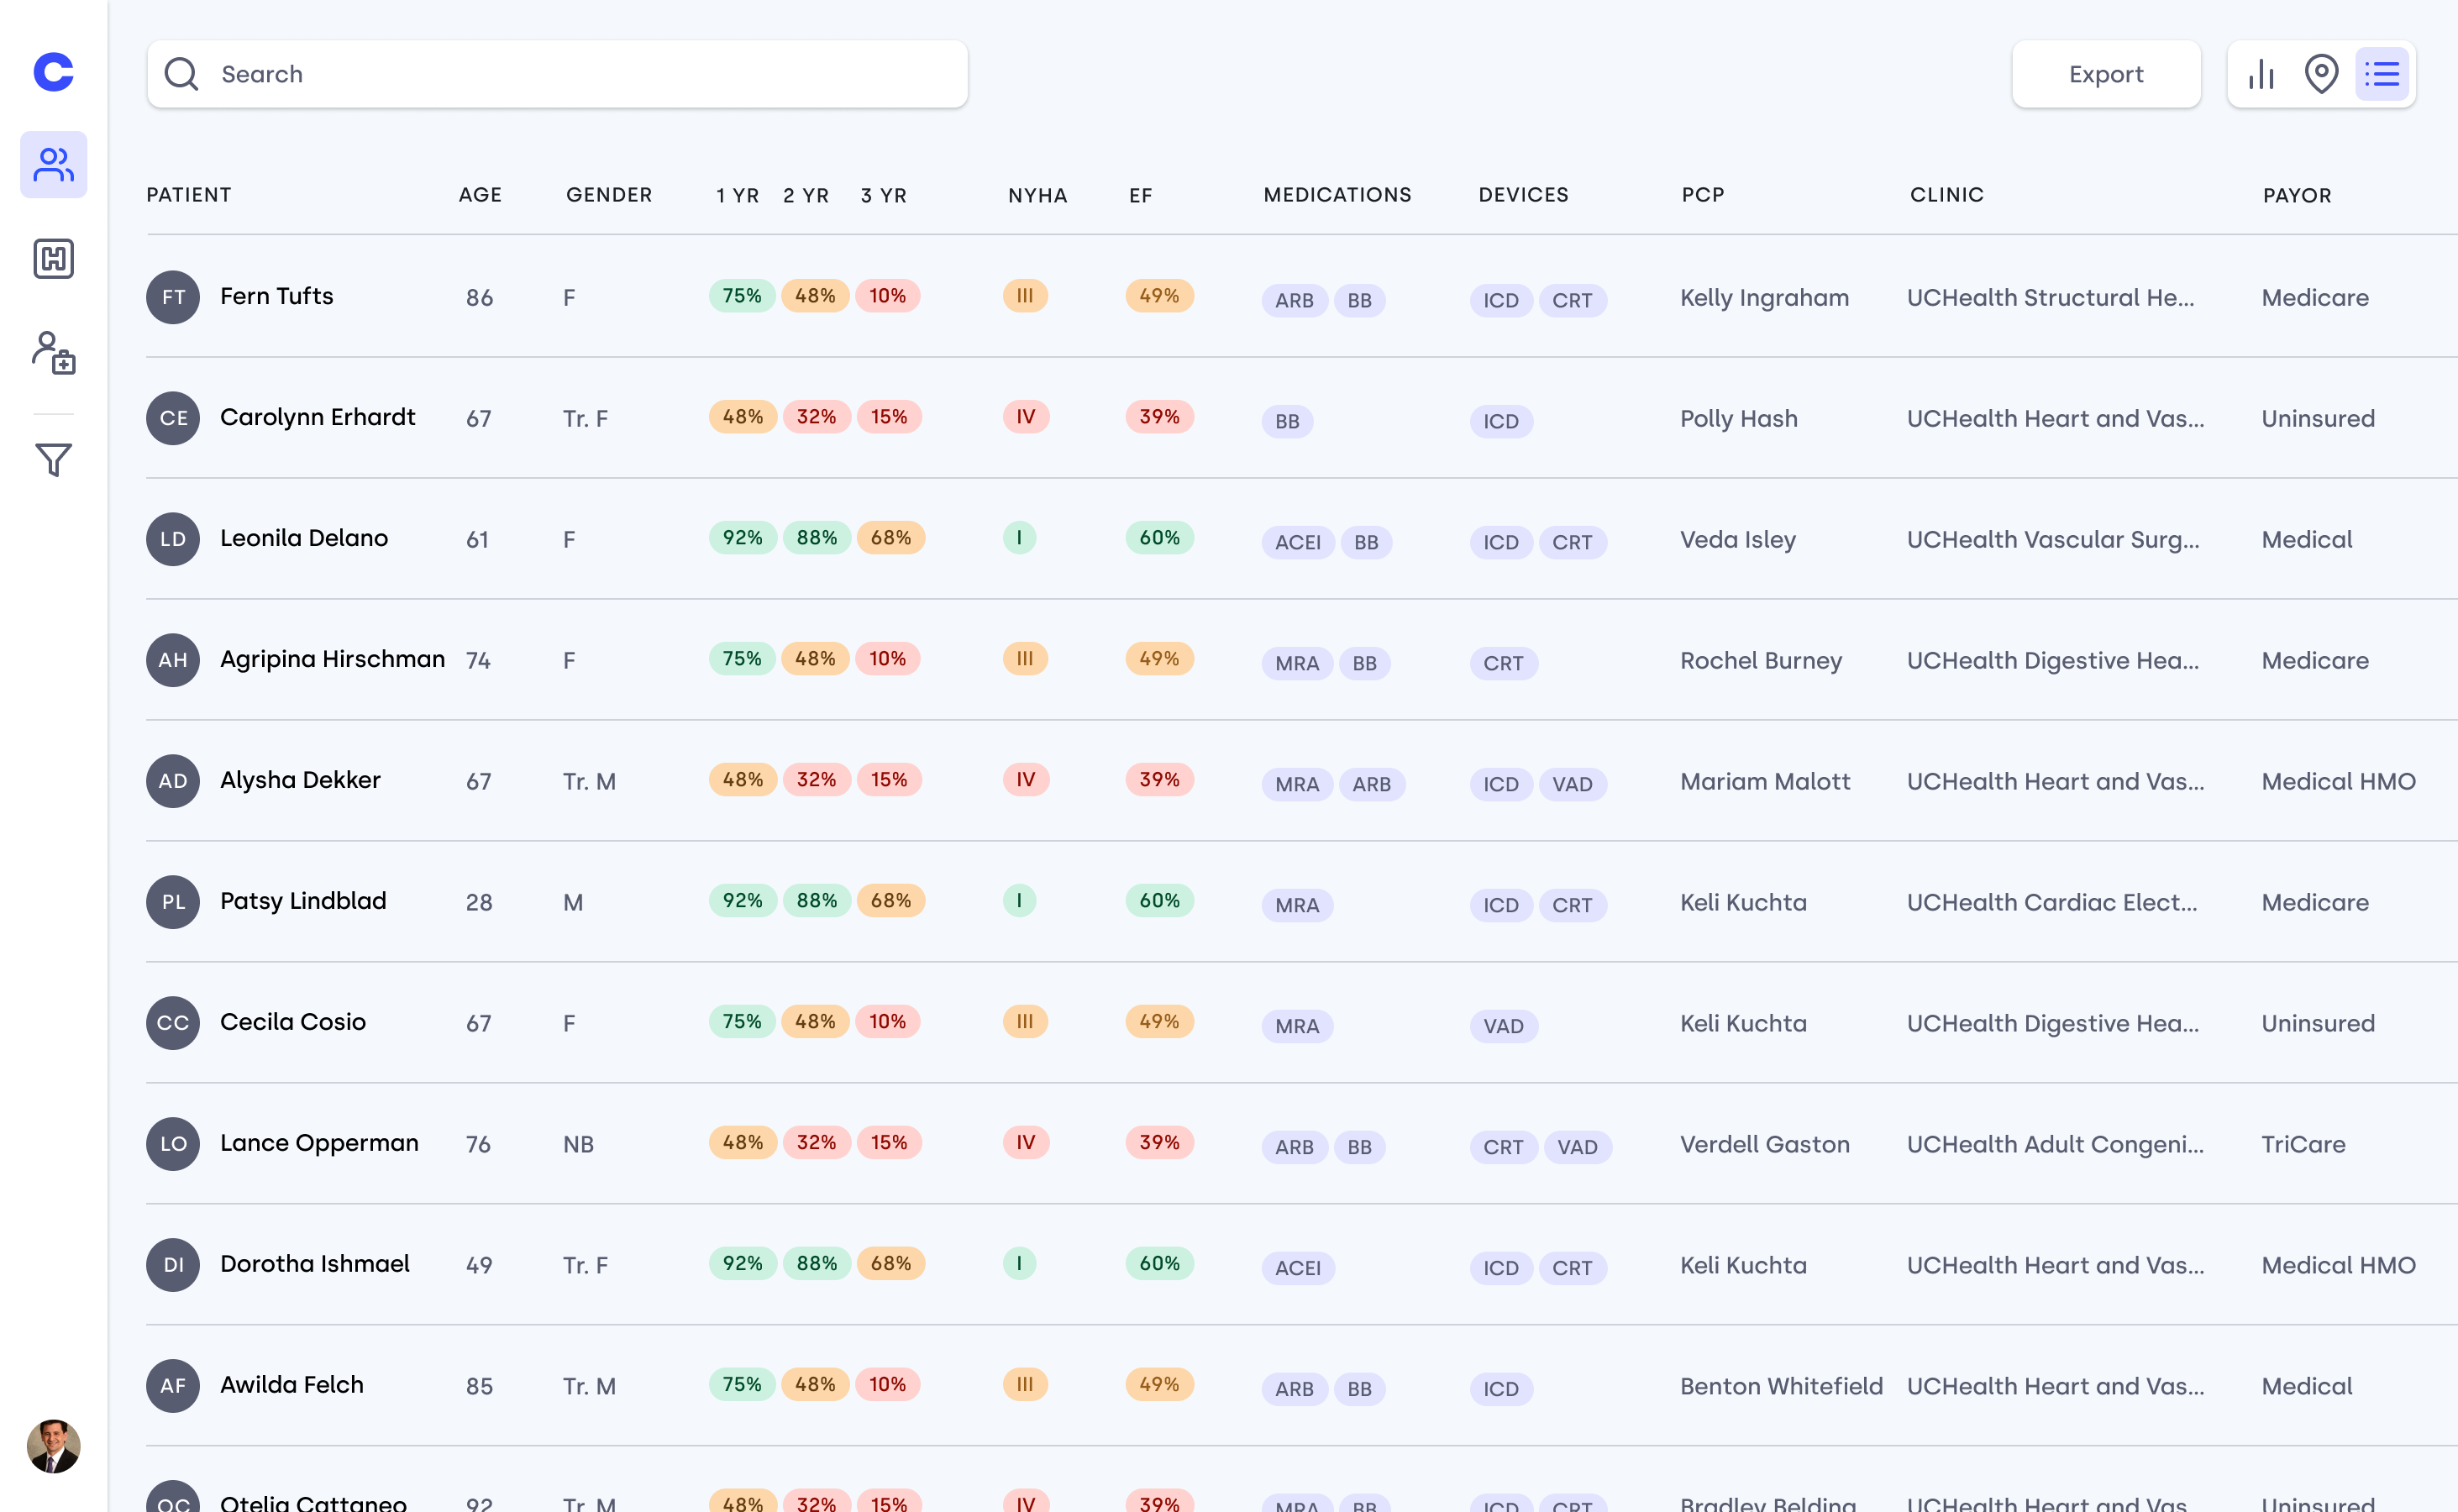Viewport: 2458px width, 1512px height.
Task: Click Alysha Dekker's VAD device tag
Action: click(x=1572, y=784)
